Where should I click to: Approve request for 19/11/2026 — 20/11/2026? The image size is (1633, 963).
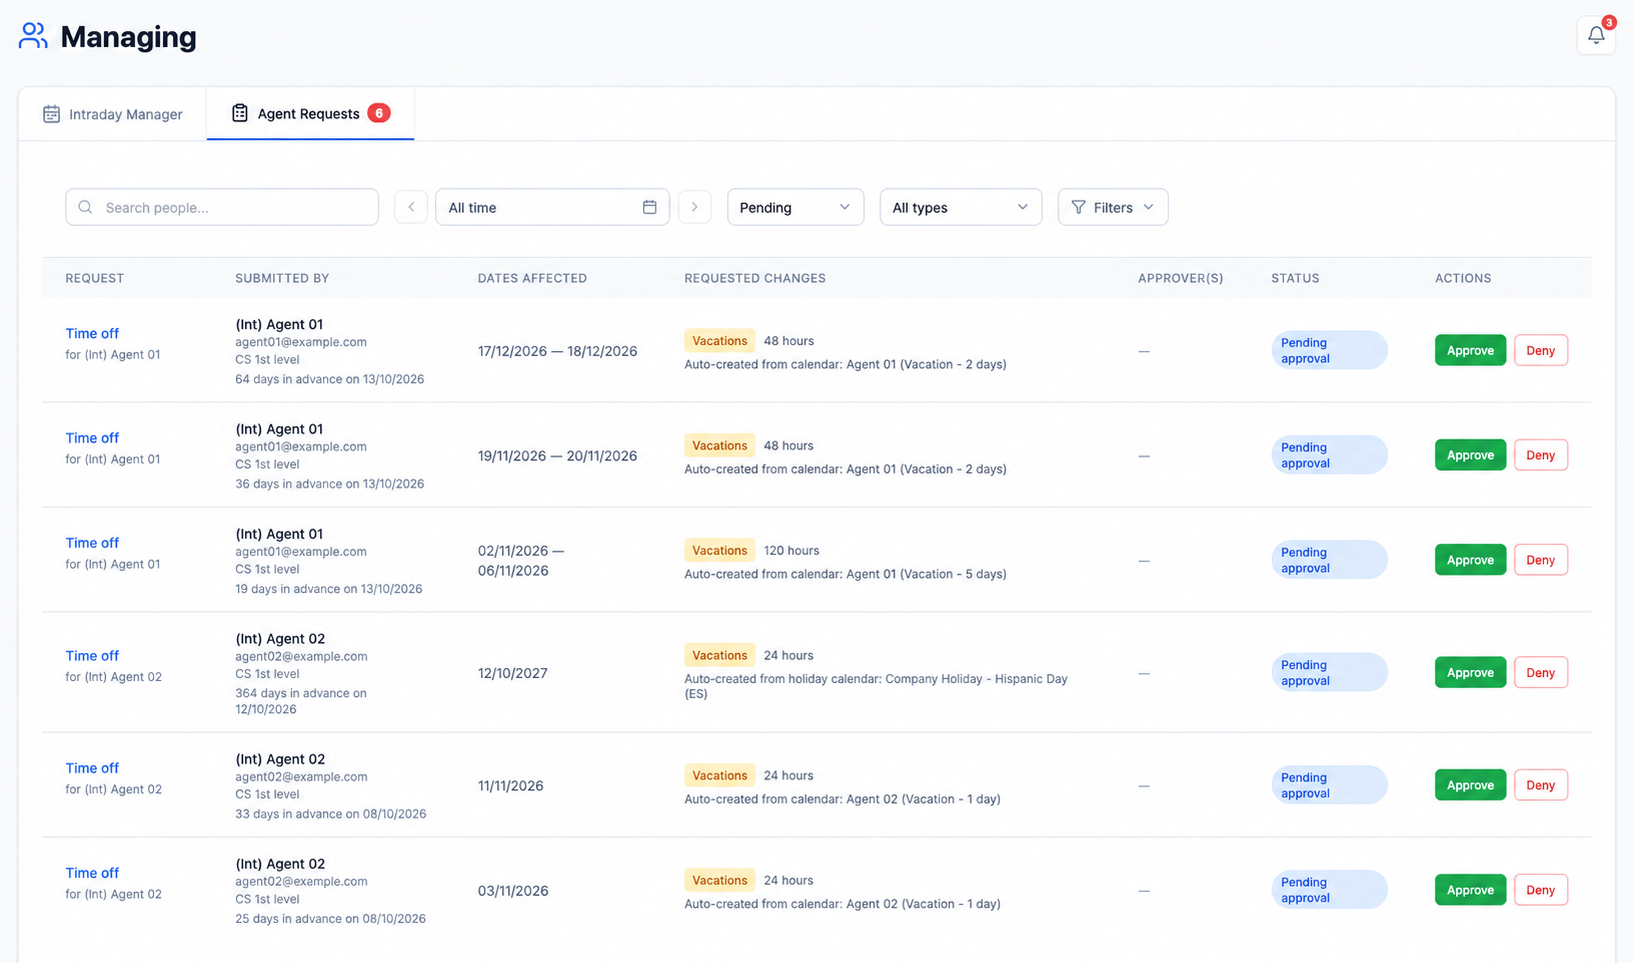1470,455
